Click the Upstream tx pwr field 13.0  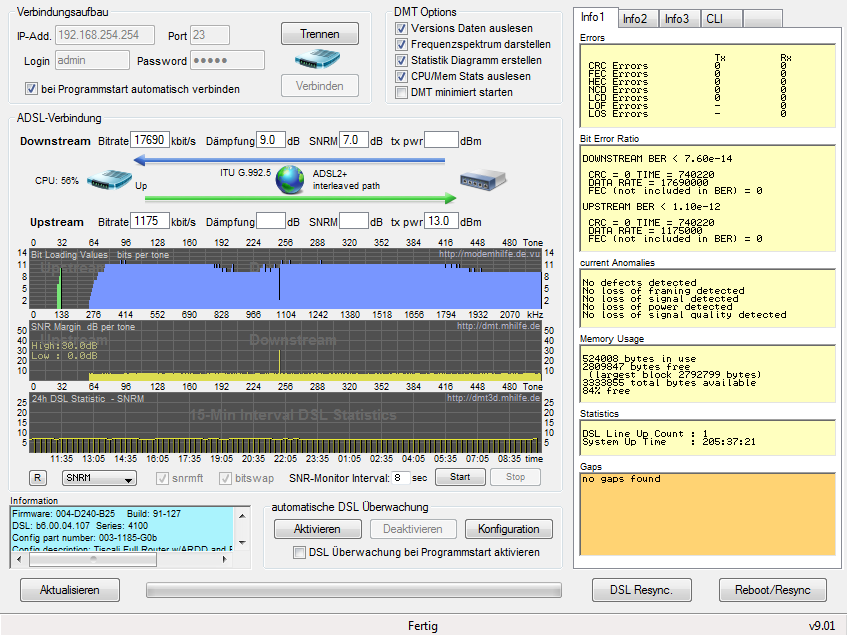(441, 221)
